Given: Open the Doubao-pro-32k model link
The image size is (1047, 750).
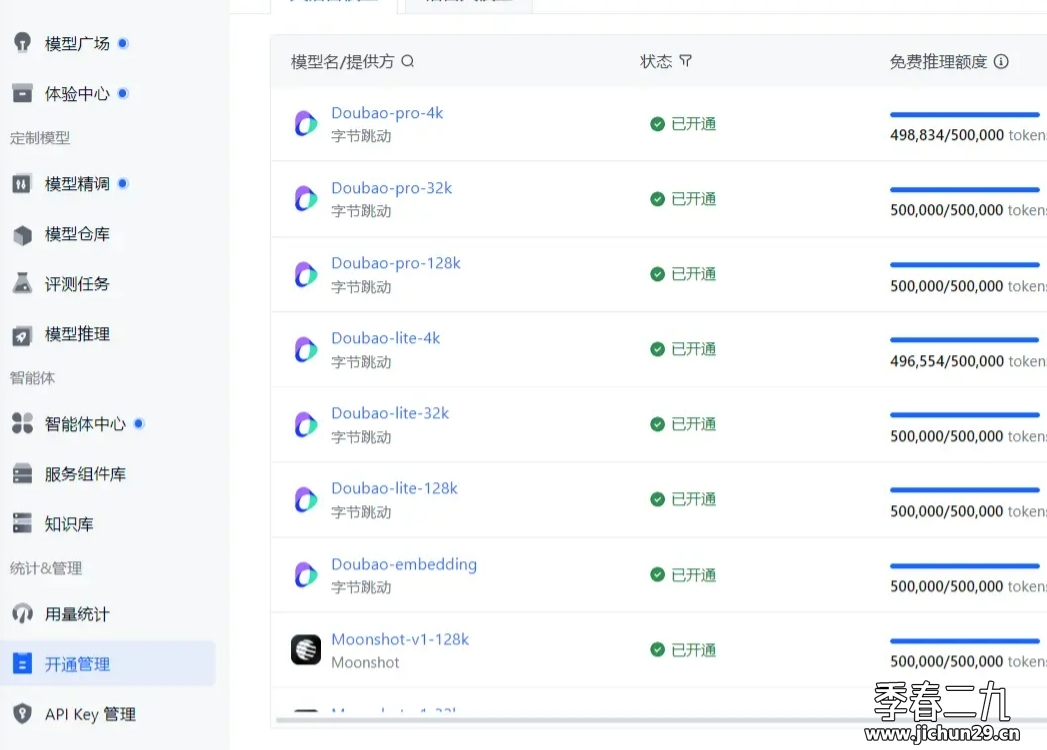Looking at the screenshot, I should 391,188.
